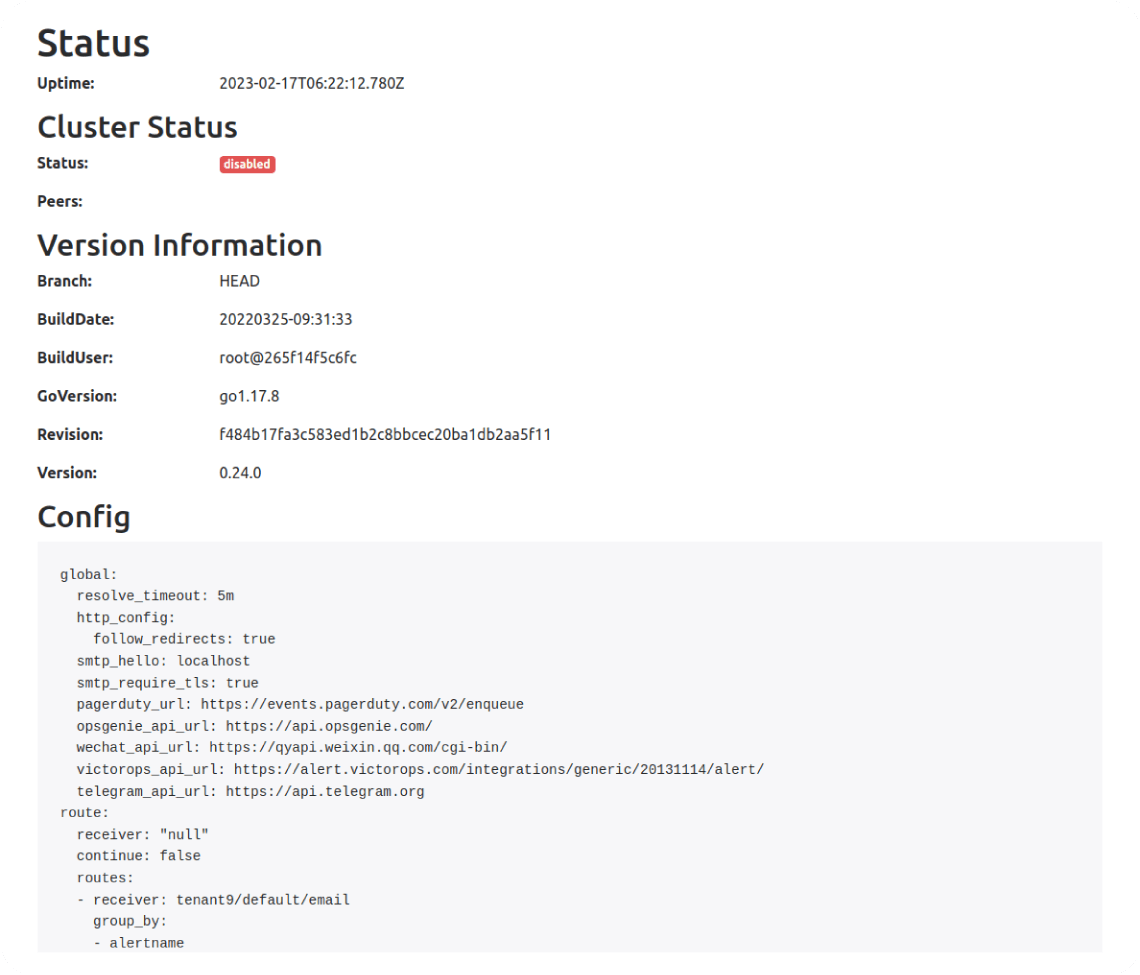Select the Branch value HEAD

[239, 281]
